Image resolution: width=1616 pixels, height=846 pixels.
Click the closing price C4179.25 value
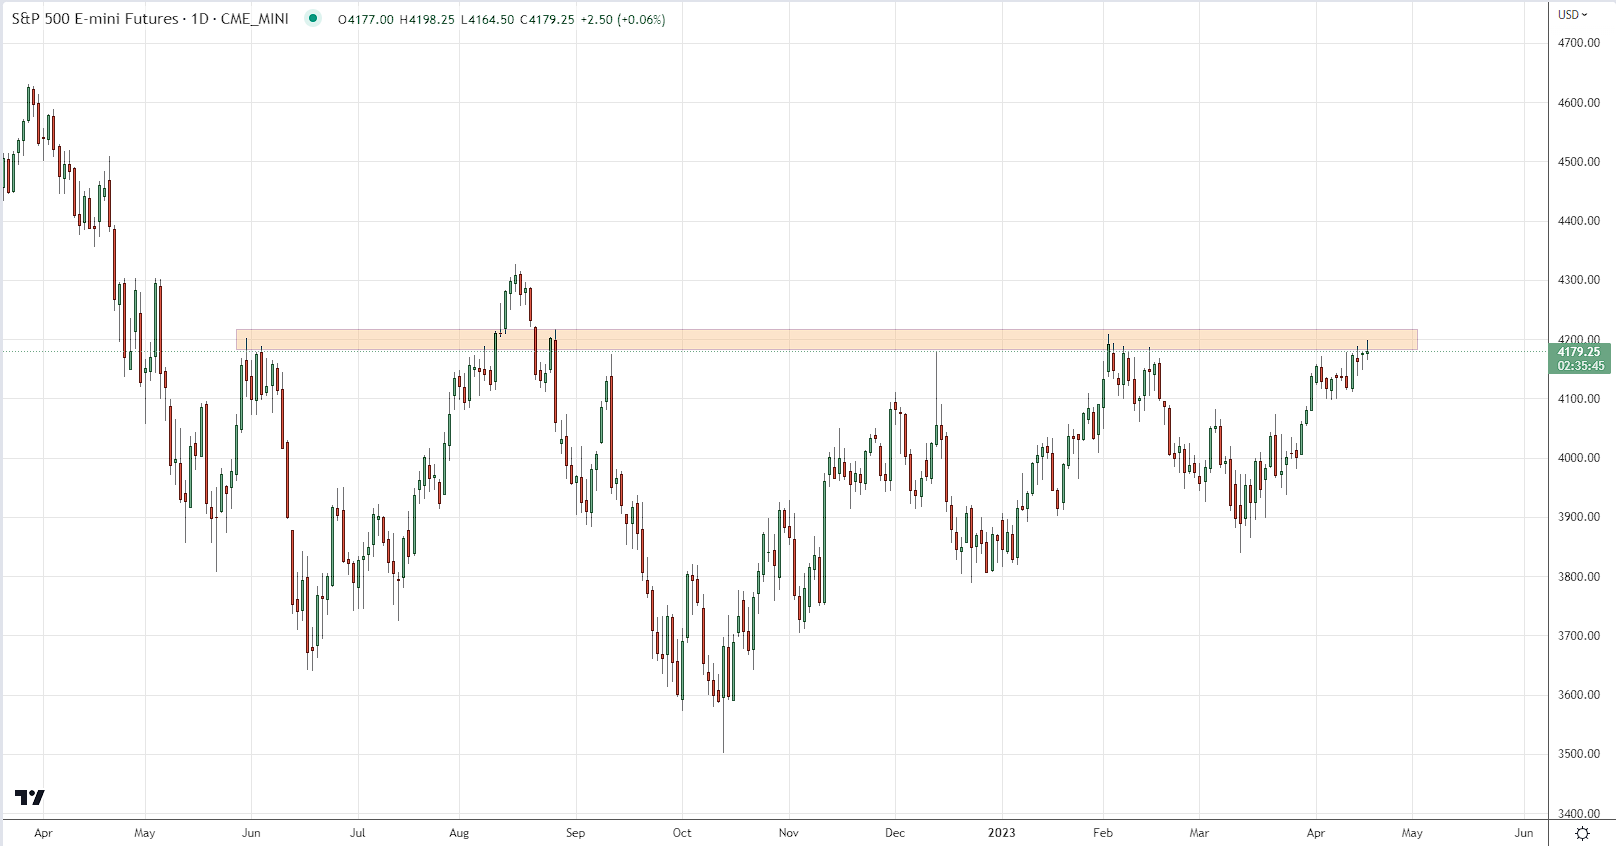point(546,20)
